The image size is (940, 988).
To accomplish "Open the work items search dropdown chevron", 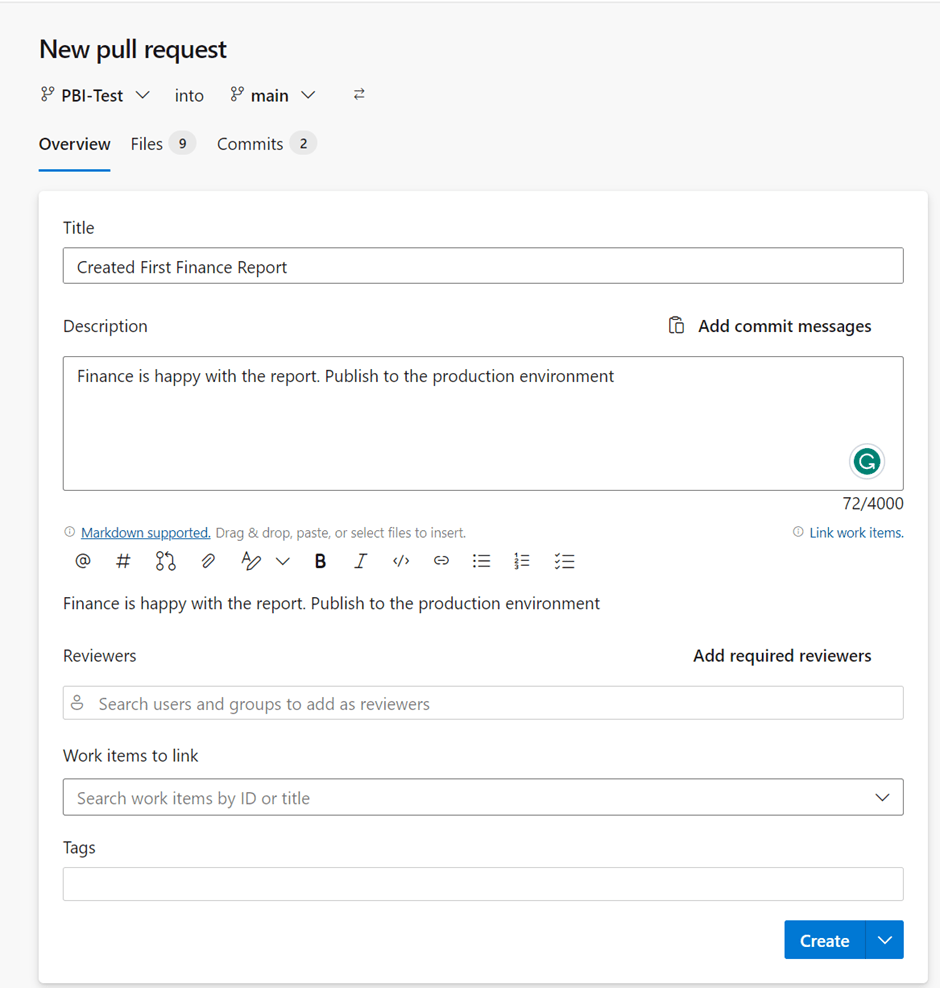I will tap(882, 797).
